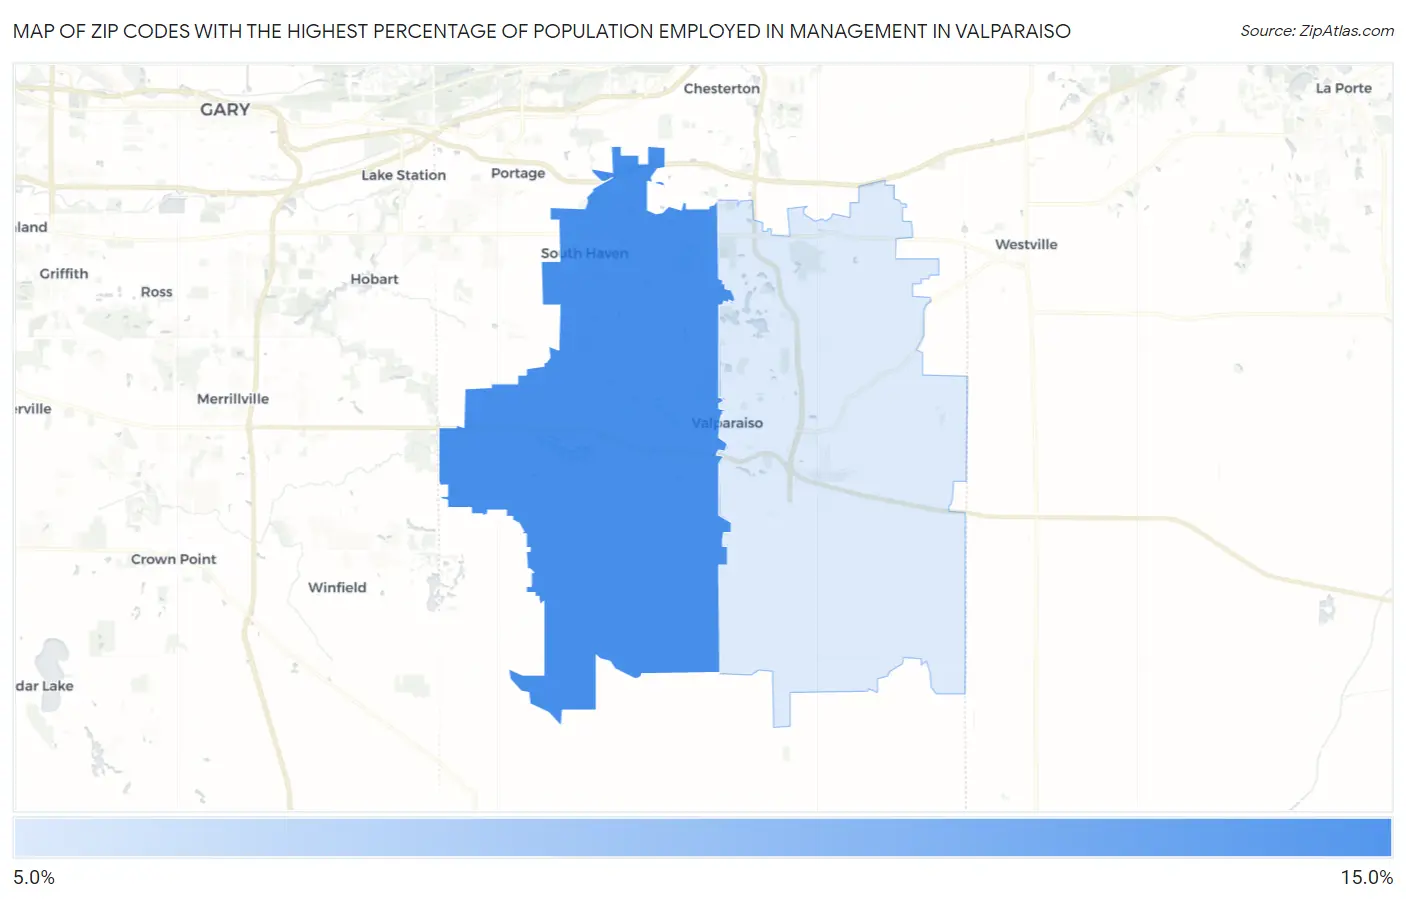Click the Portage map label
The image size is (1406, 899).
coord(518,173)
